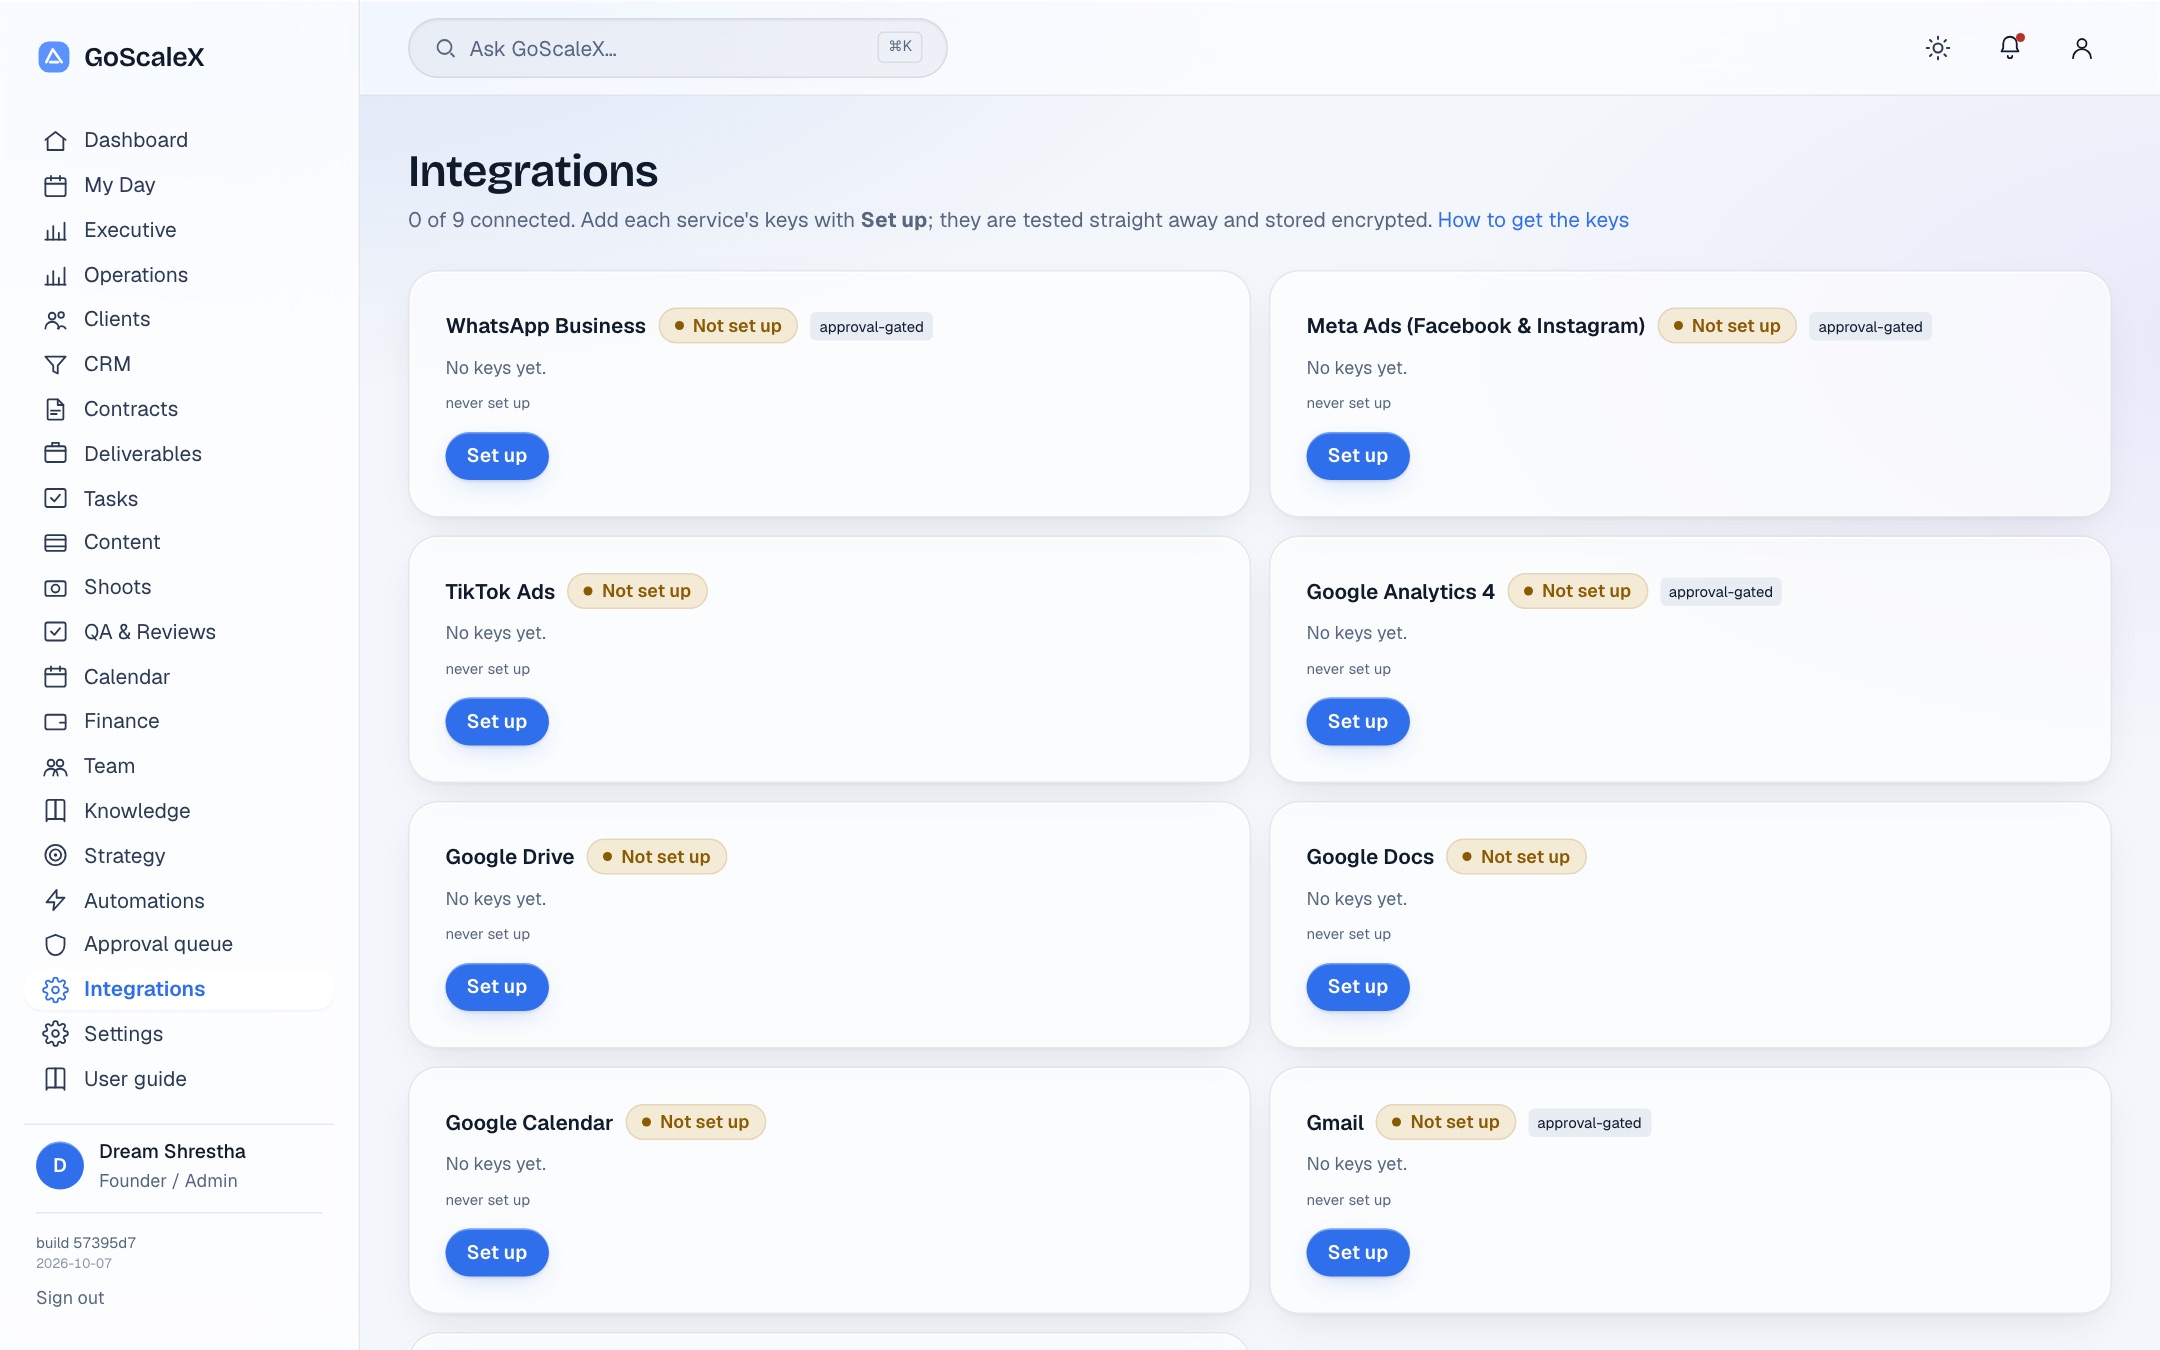Open the user profile icon
Screen dimensions: 2160x1350
2082,48
